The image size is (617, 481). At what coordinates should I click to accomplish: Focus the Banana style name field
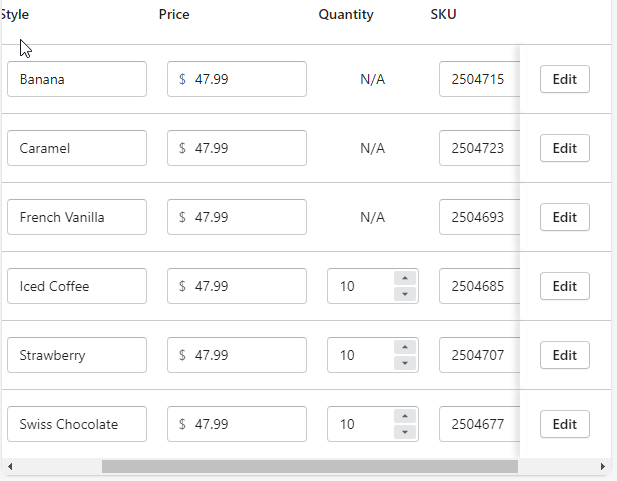click(77, 79)
